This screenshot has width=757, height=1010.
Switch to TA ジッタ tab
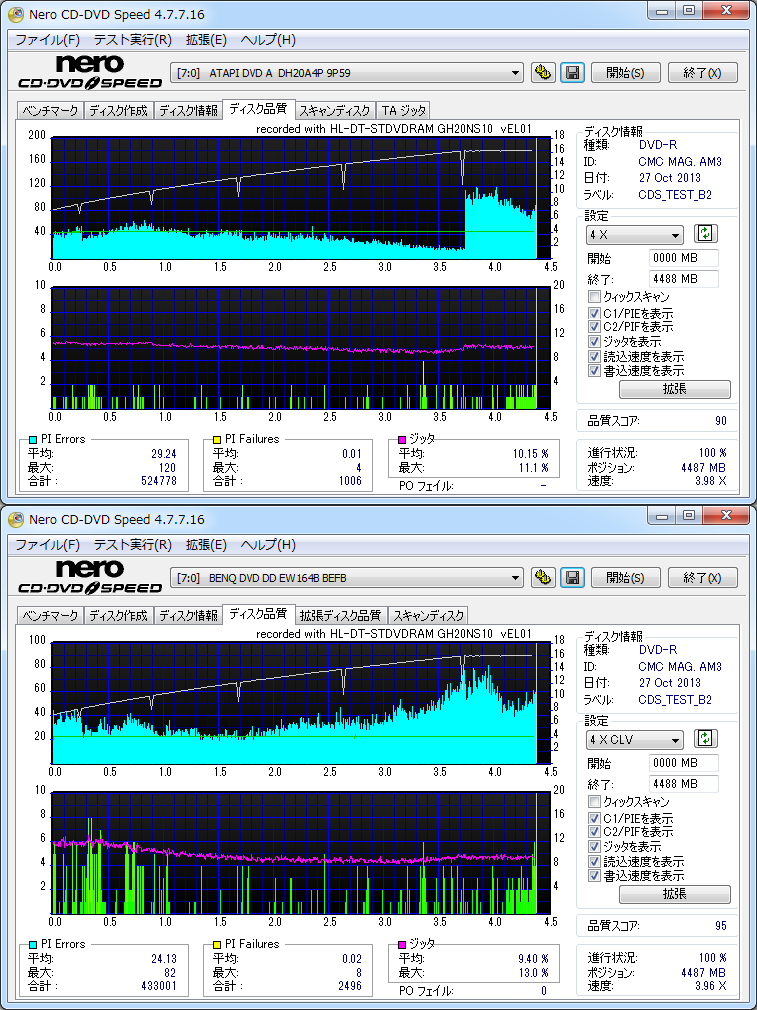point(403,111)
